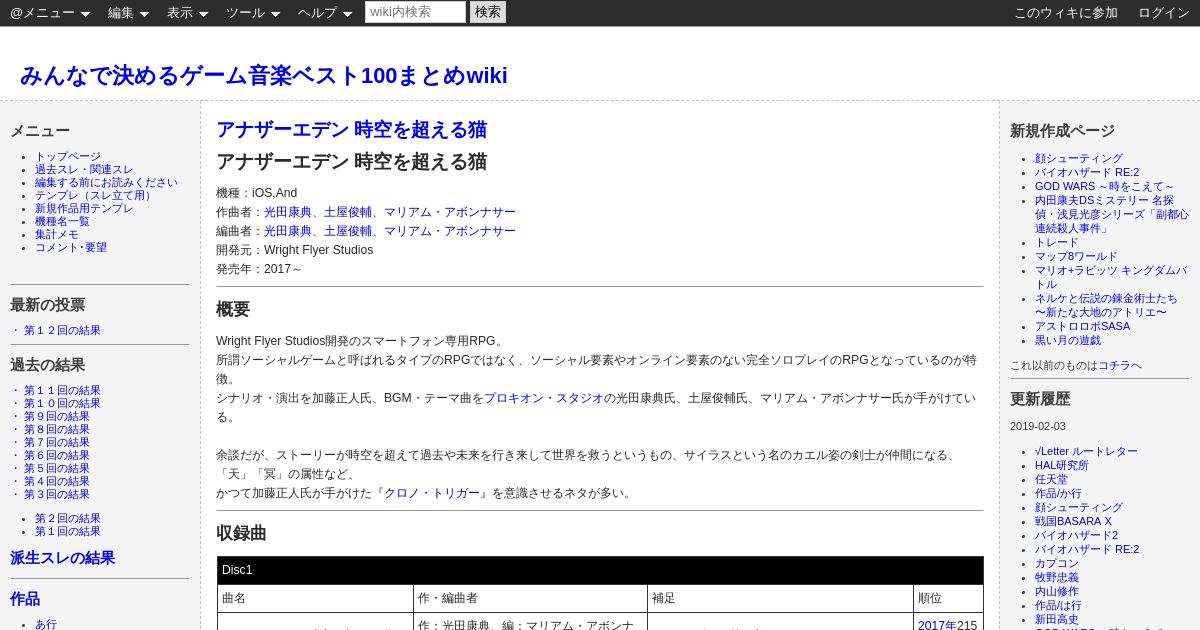Open 第１２回の結果 link
The height and width of the screenshot is (630, 1200).
pos(62,331)
